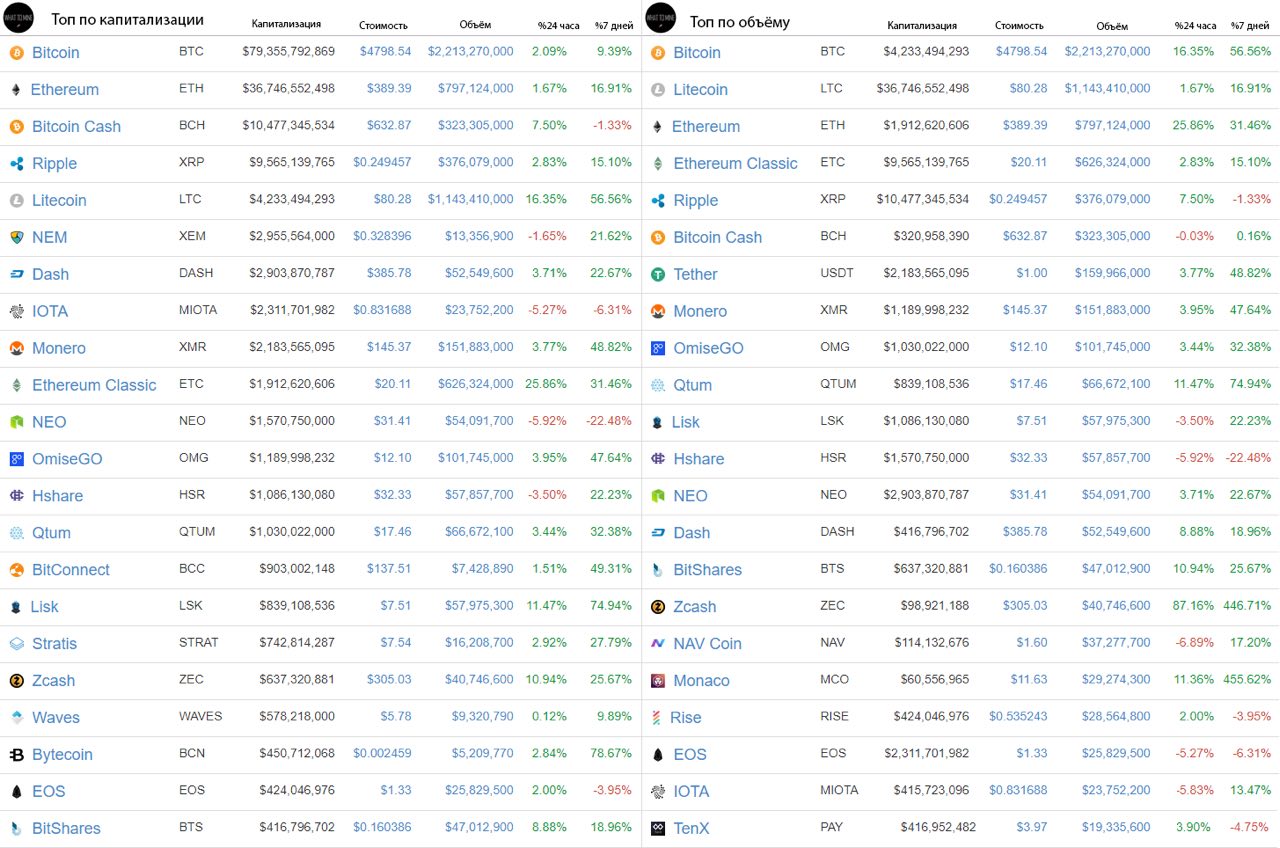The image size is (1280, 848).
Task: Open the Rise coin link
Action: (685, 718)
